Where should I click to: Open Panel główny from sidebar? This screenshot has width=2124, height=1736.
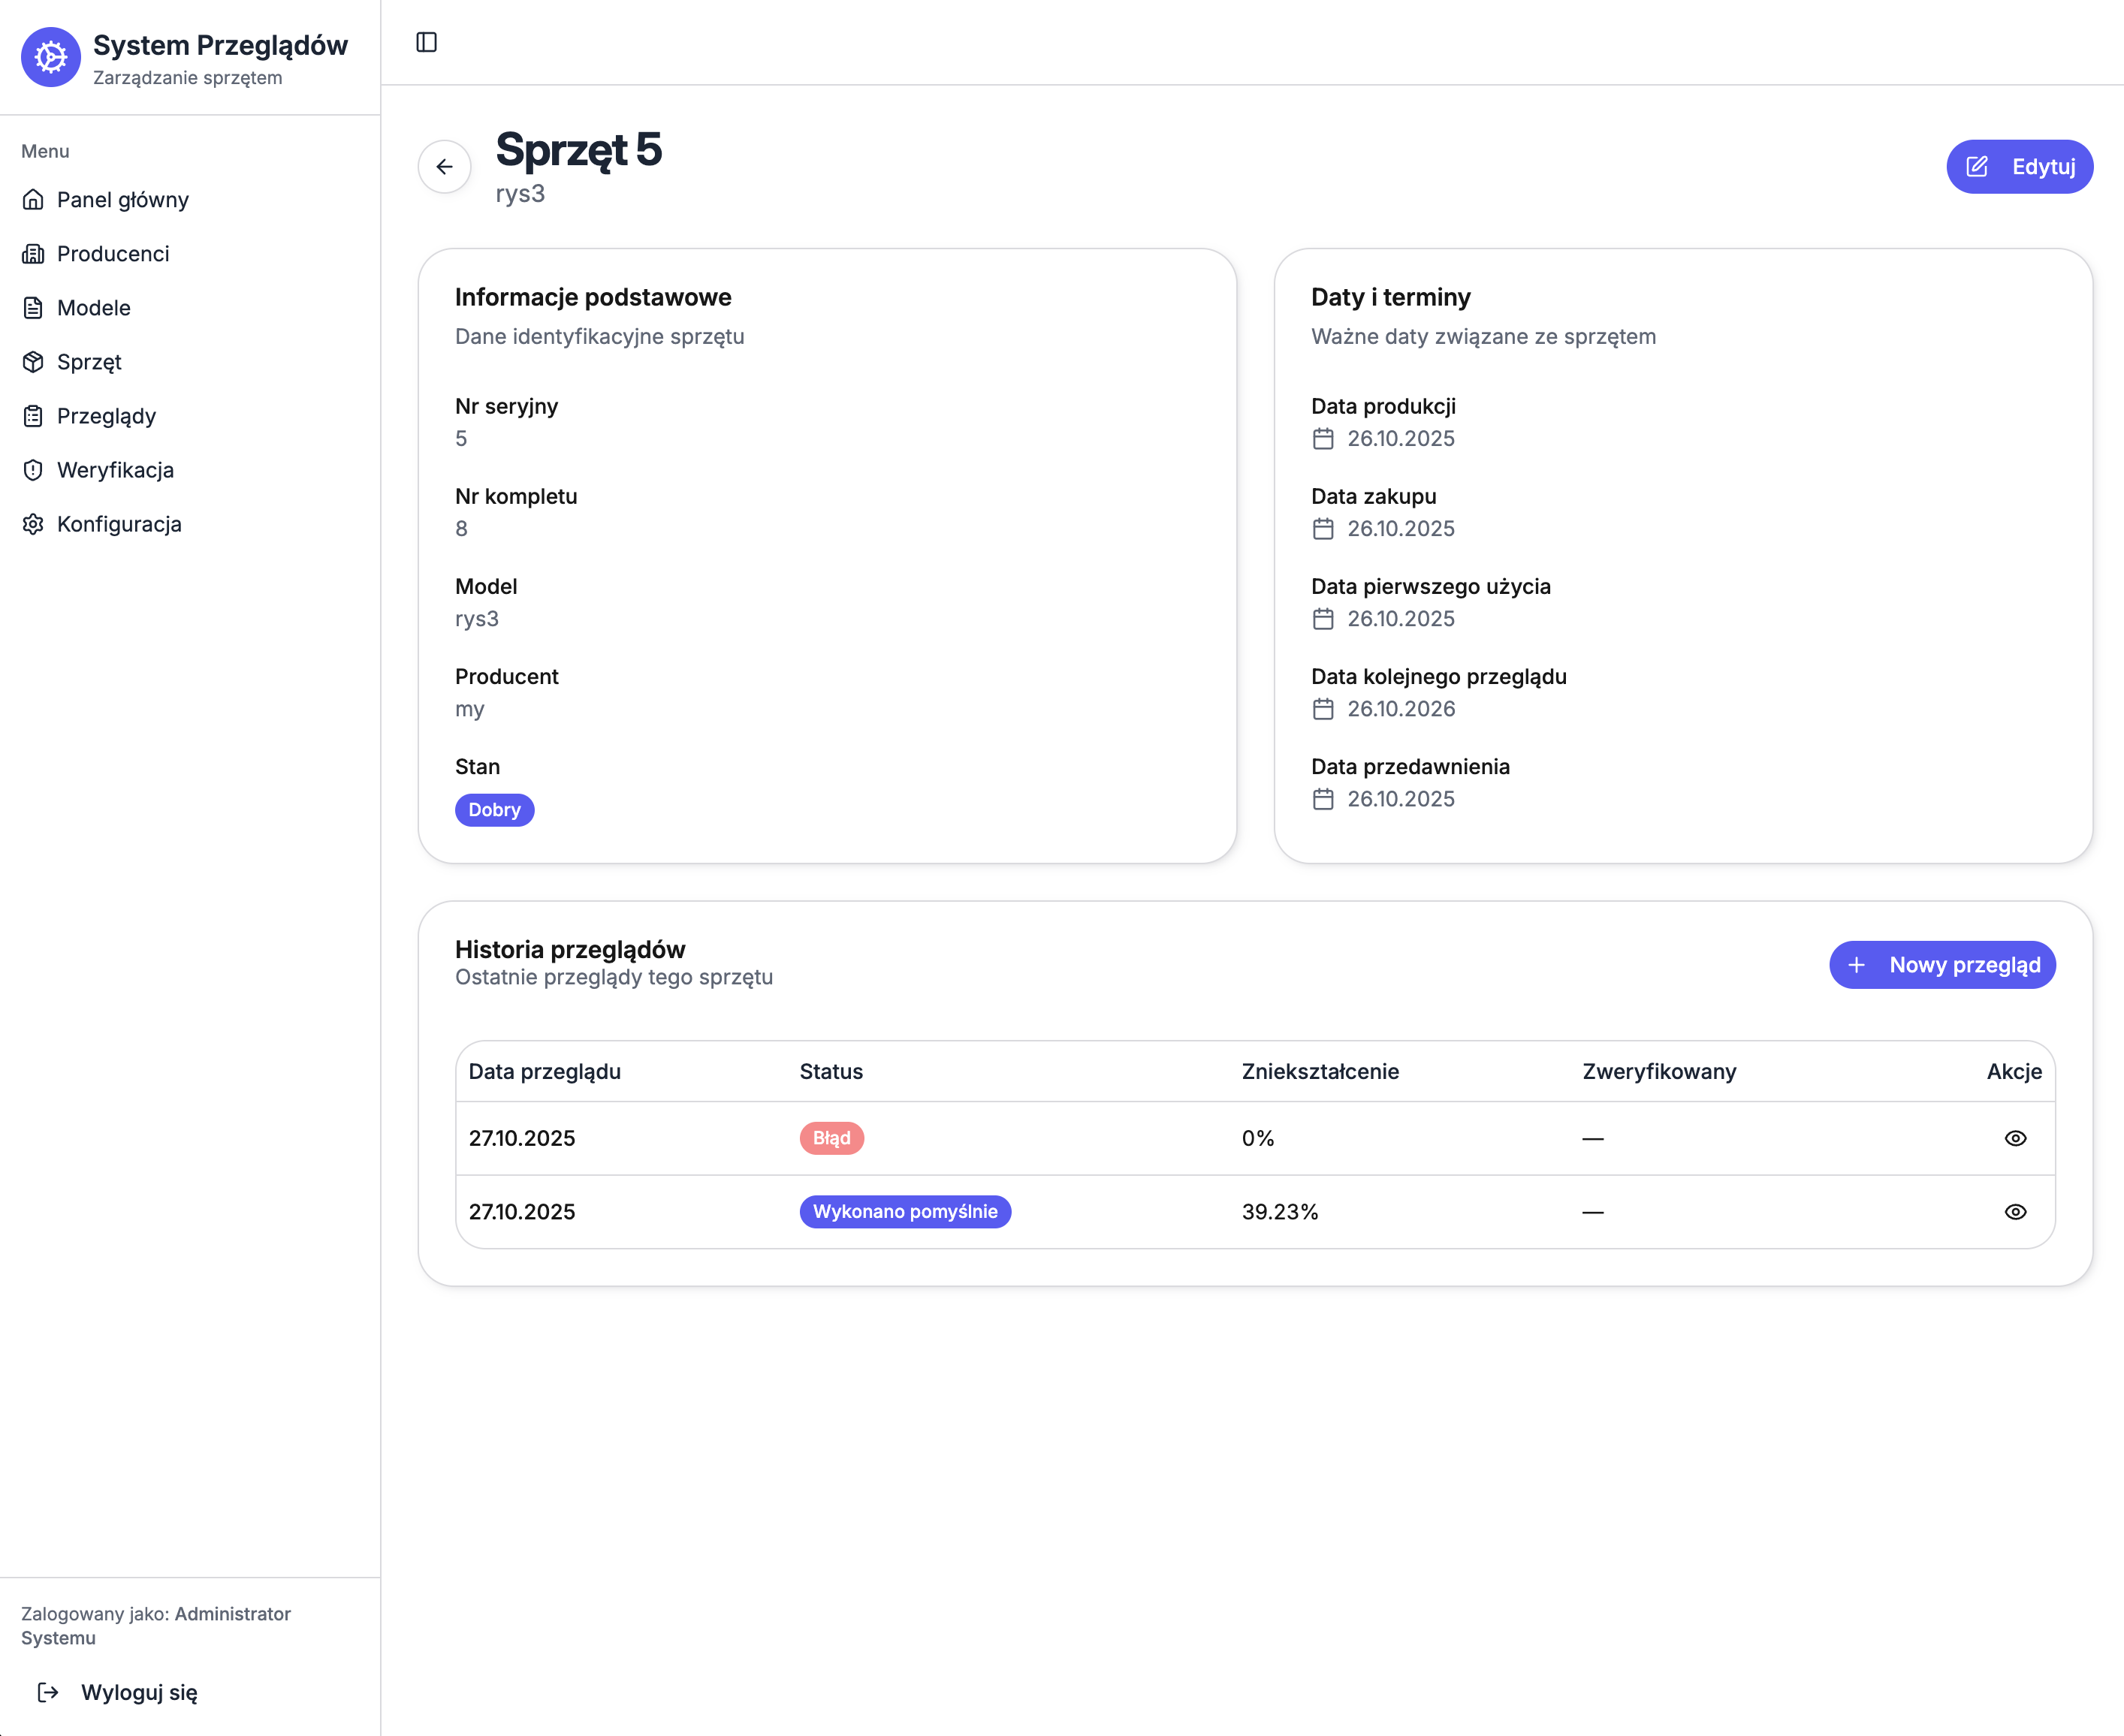122,200
